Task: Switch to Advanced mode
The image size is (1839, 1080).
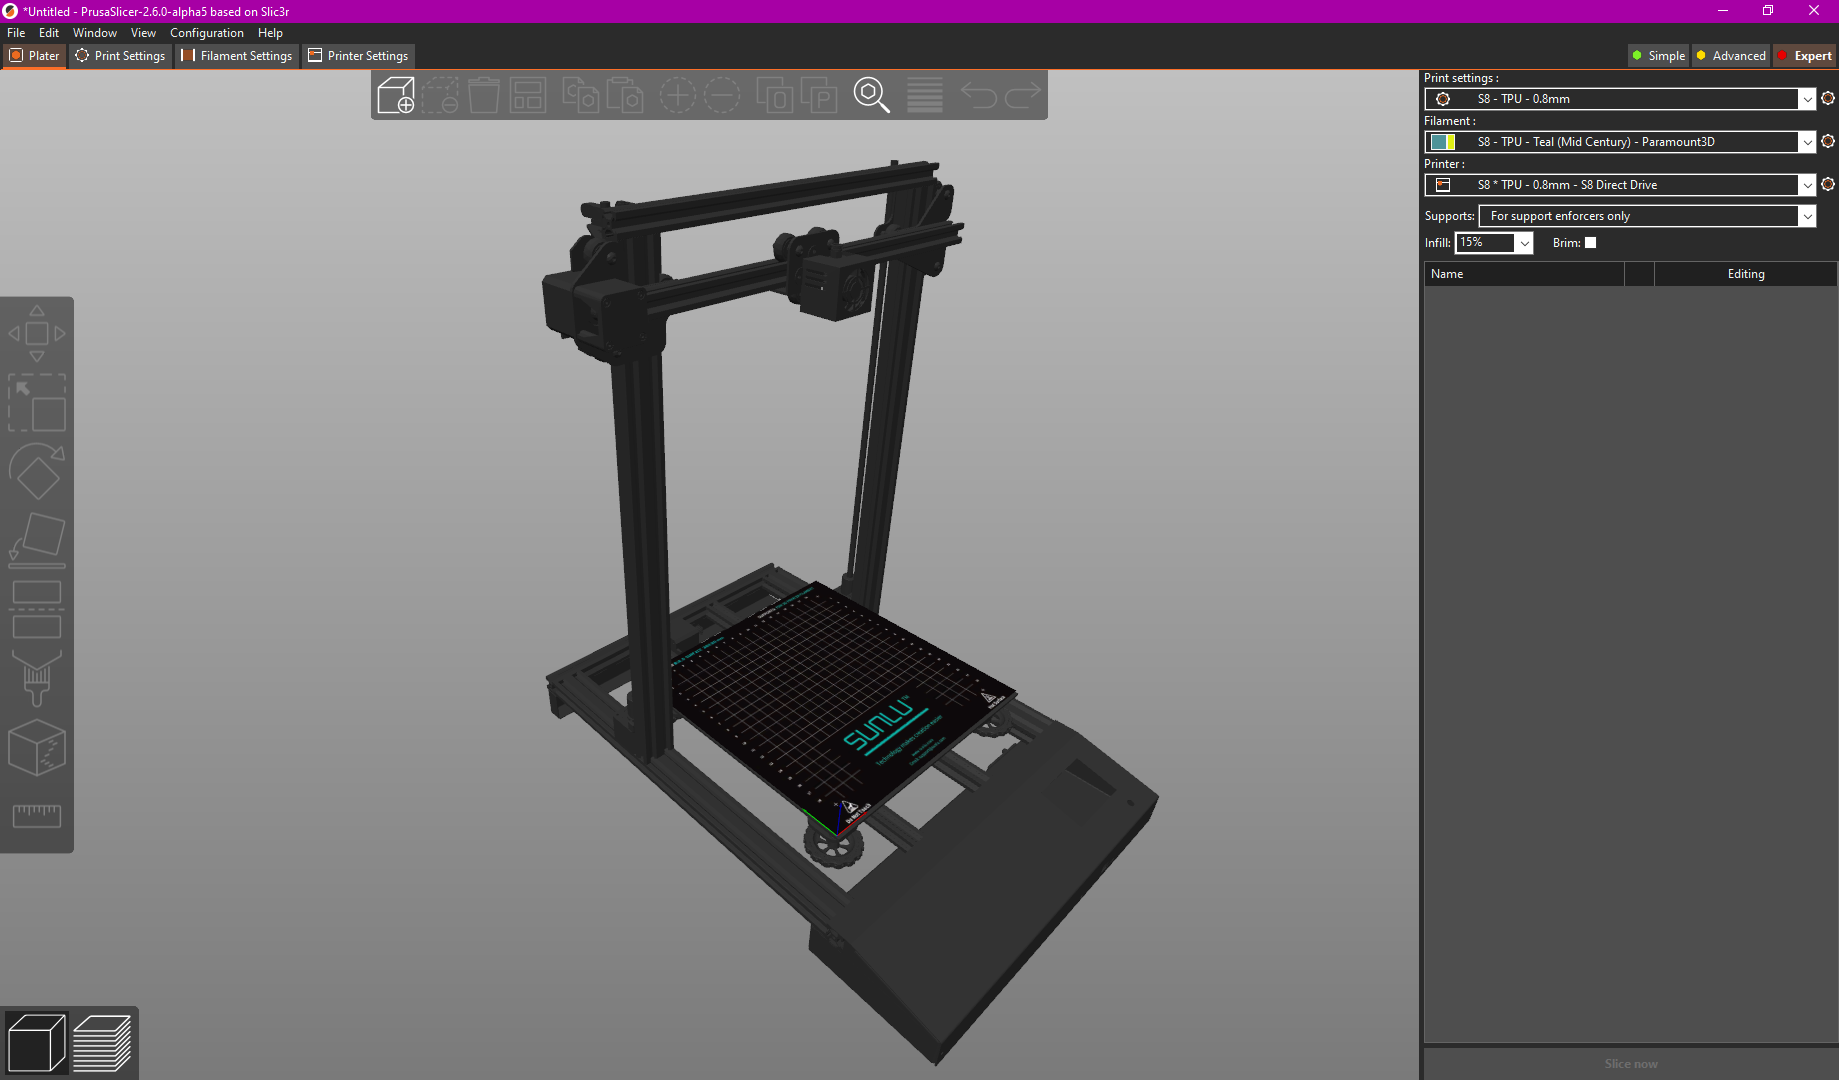Action: click(1730, 55)
